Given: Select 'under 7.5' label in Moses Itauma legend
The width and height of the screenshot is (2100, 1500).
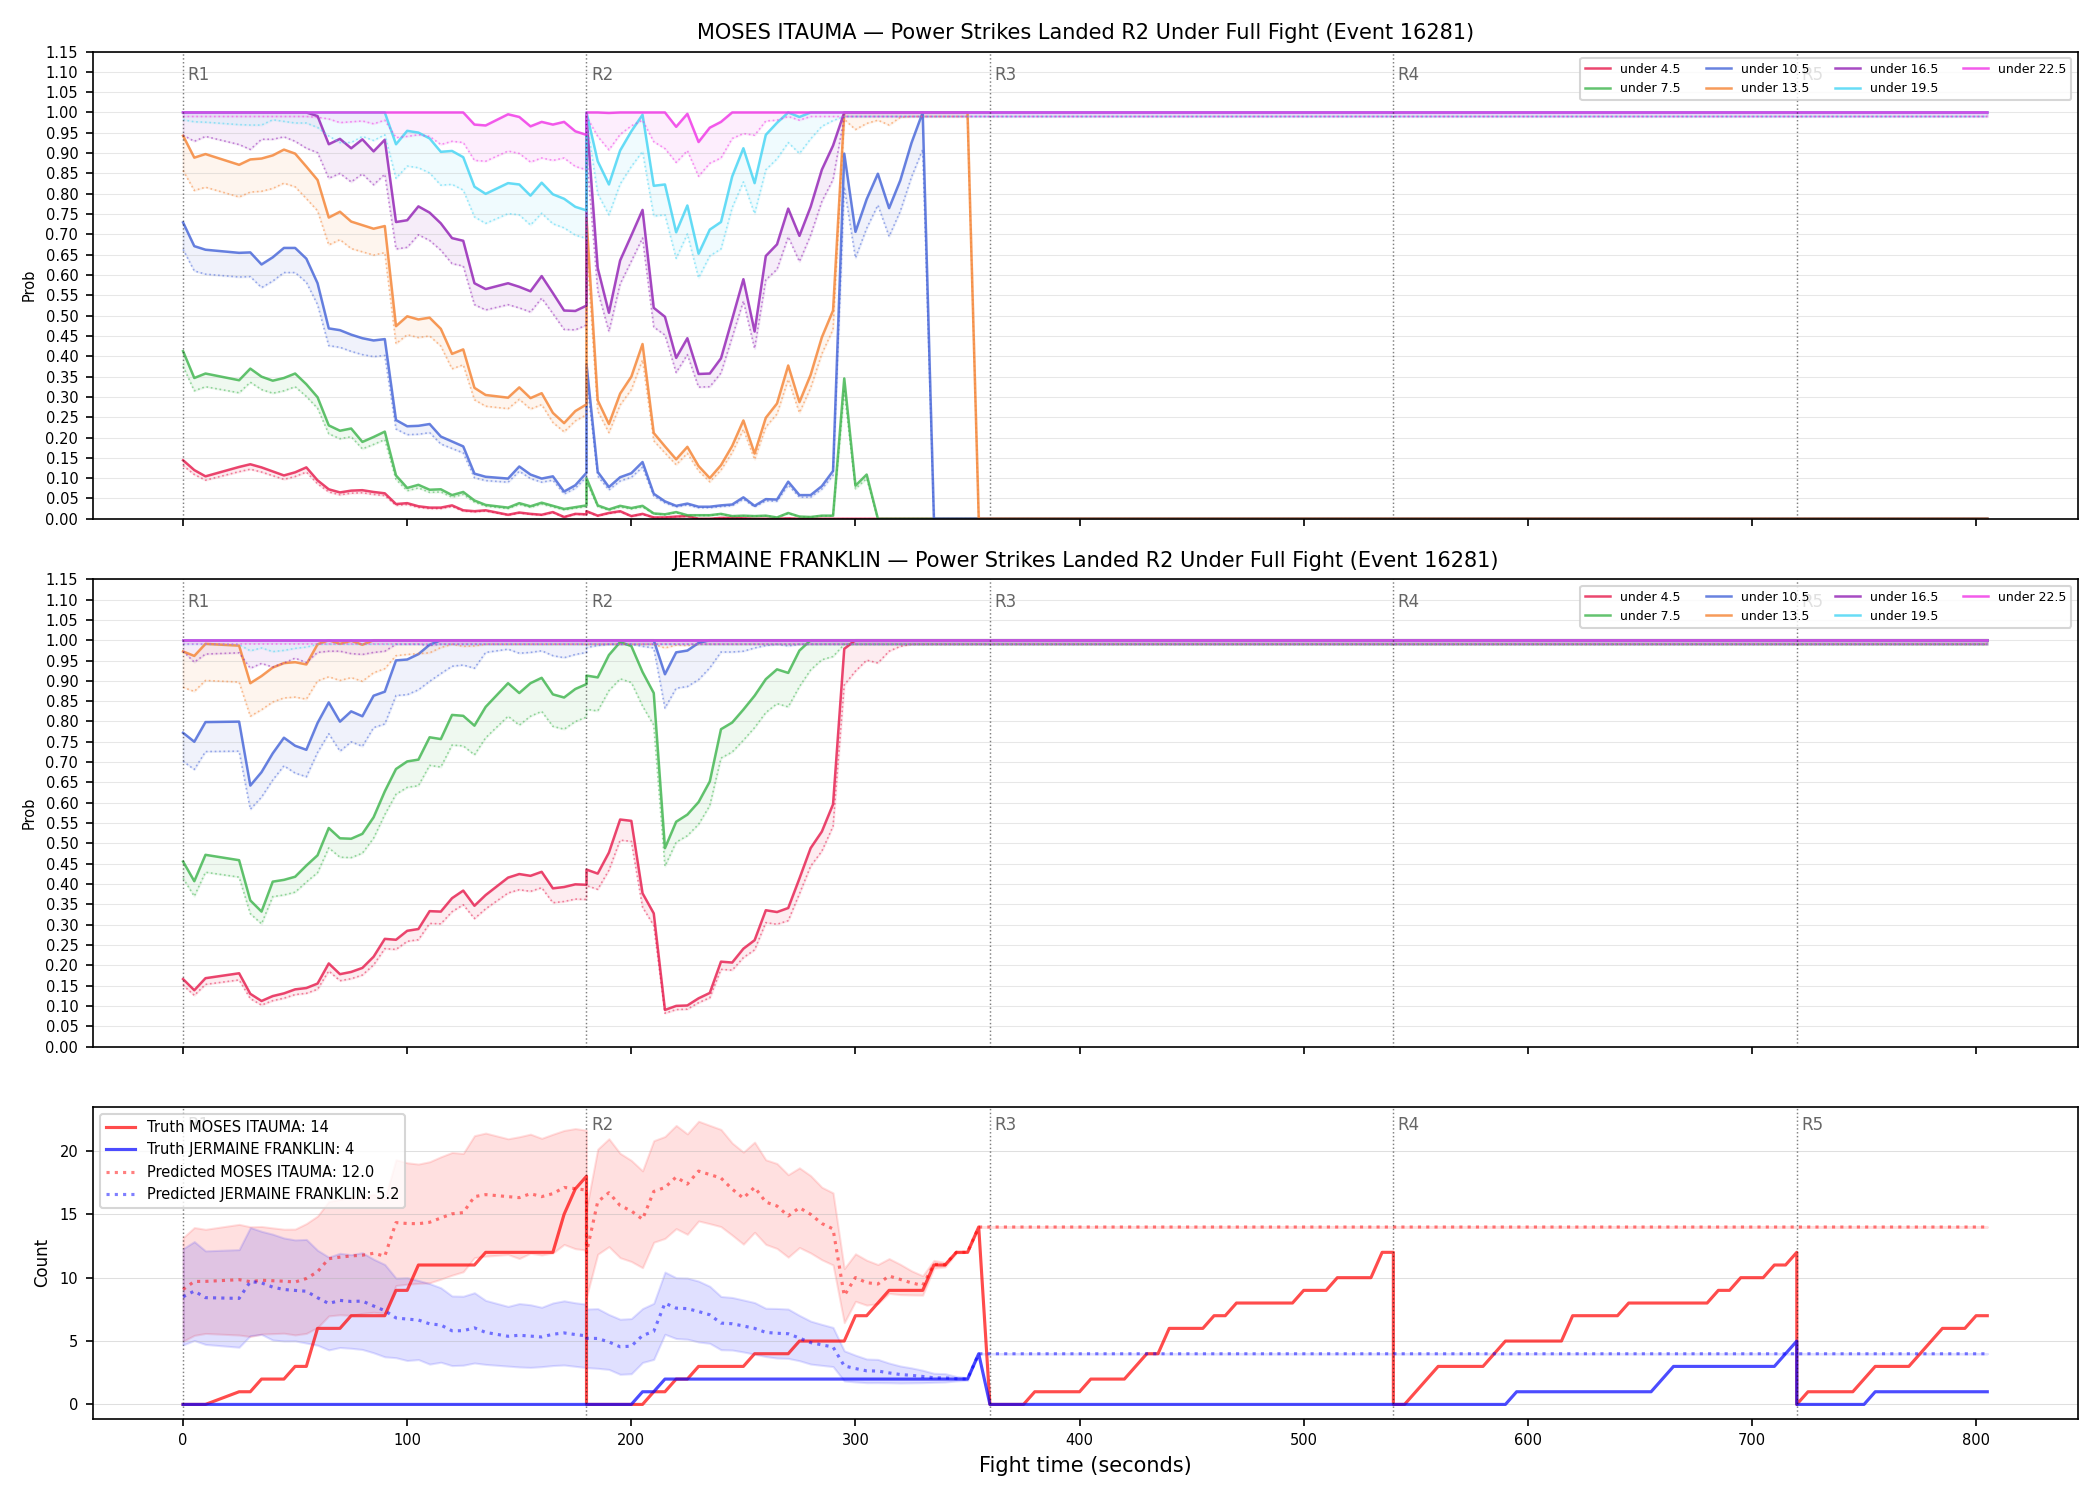Looking at the screenshot, I should point(1650,88).
